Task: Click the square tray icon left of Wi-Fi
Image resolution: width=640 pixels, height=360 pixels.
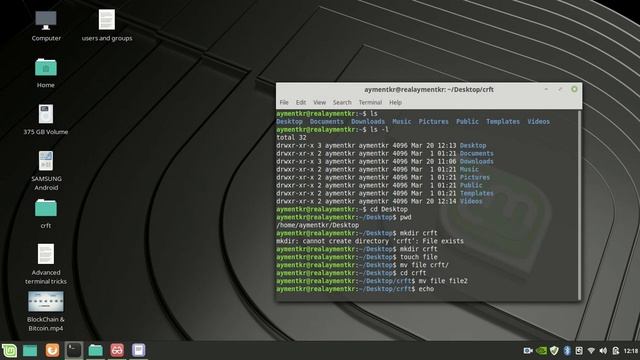Action: (x=579, y=351)
